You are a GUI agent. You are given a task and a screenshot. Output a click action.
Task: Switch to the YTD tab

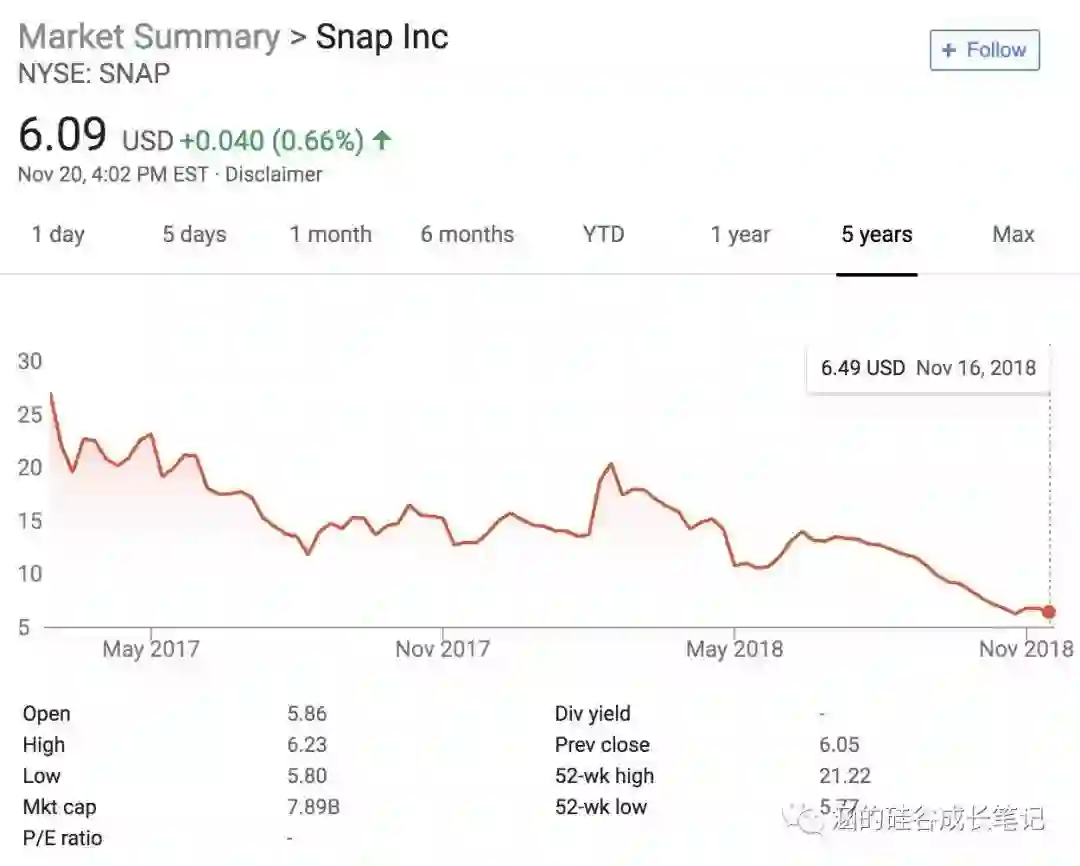click(603, 235)
